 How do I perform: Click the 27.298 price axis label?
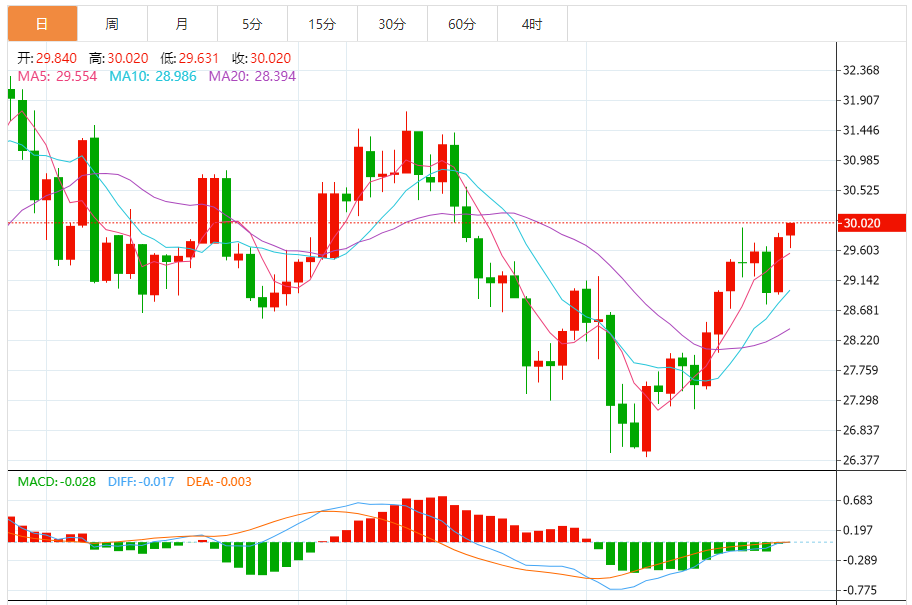click(x=861, y=400)
